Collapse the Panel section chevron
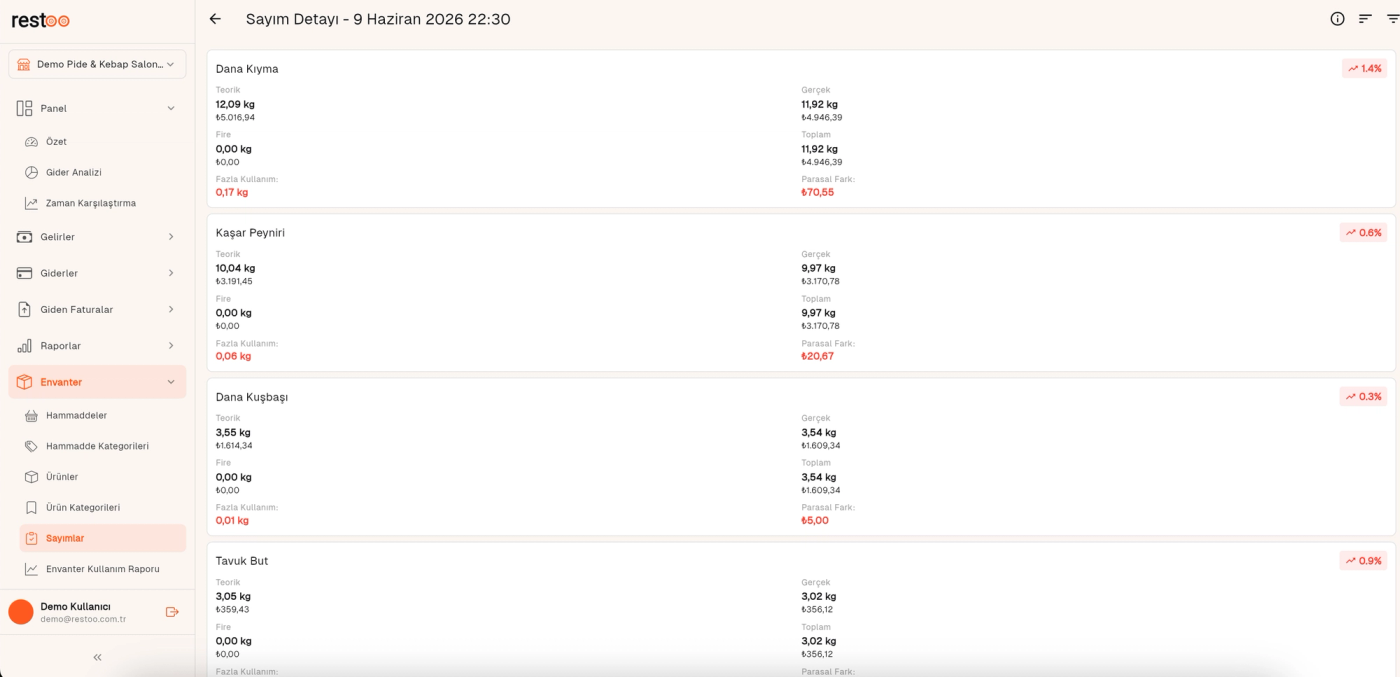Screen dimensions: 1400x677 click(x=171, y=108)
